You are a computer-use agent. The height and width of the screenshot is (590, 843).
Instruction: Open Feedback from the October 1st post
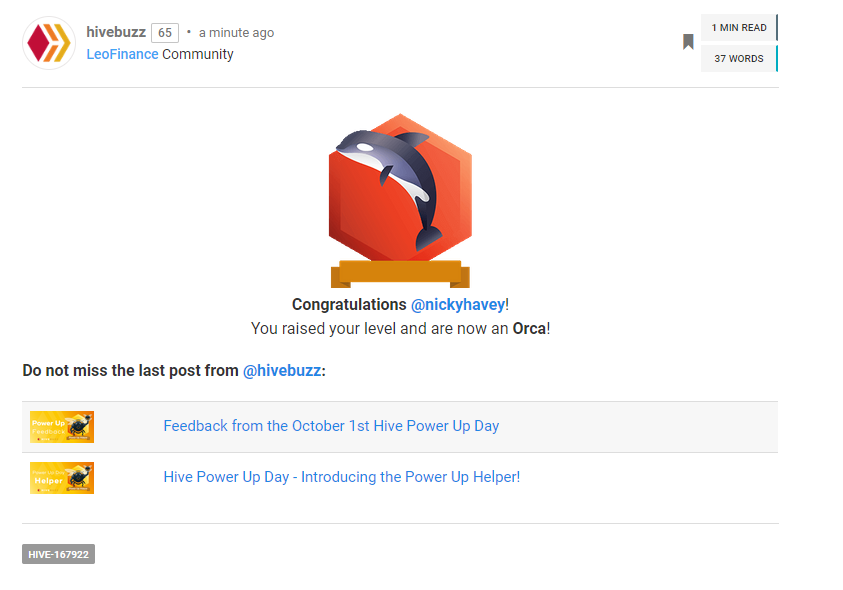(331, 426)
